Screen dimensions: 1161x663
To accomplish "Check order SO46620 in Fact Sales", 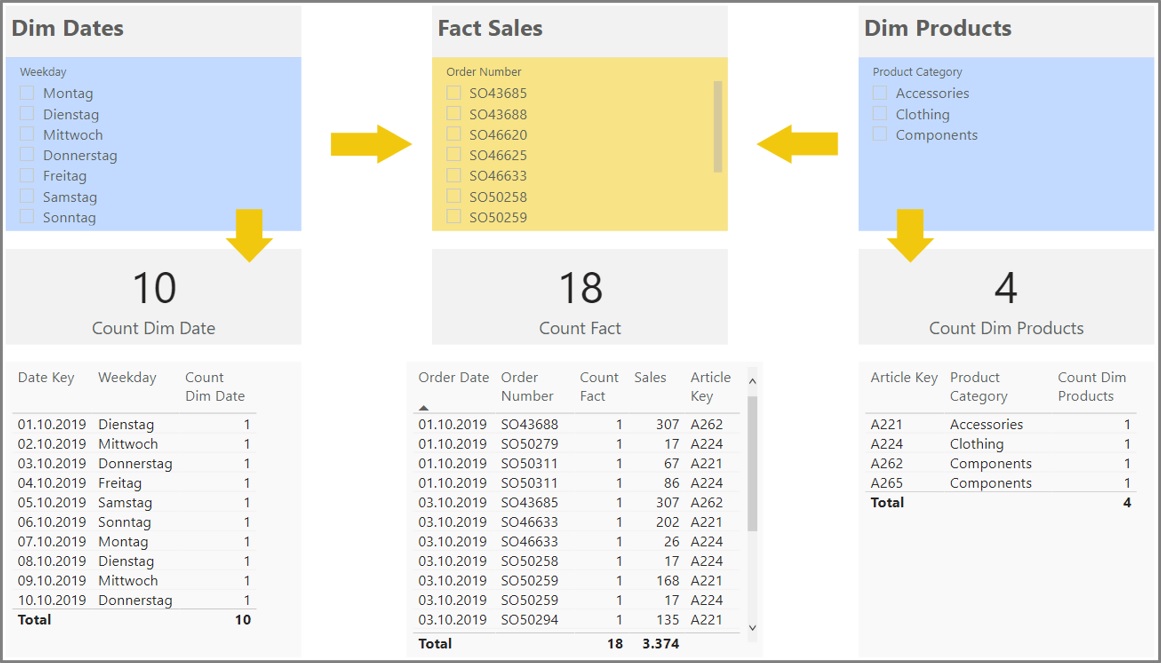I will pos(454,134).
